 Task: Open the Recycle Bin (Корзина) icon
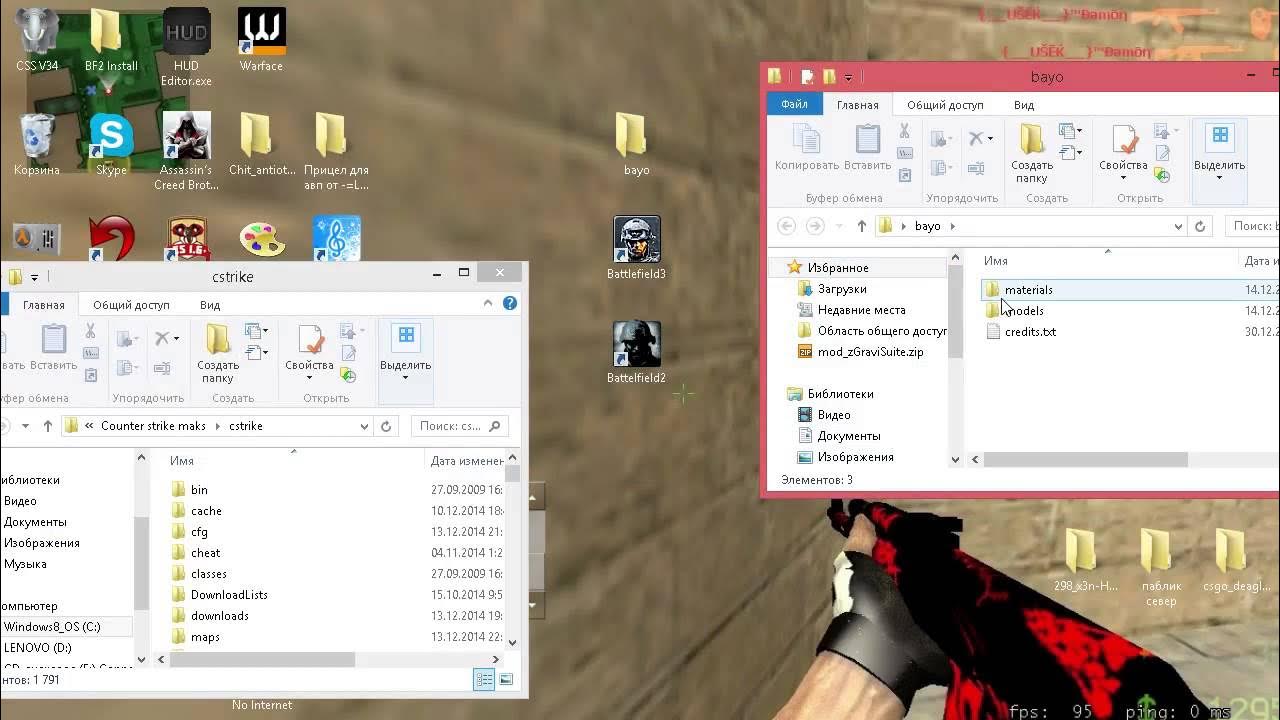coord(37,144)
